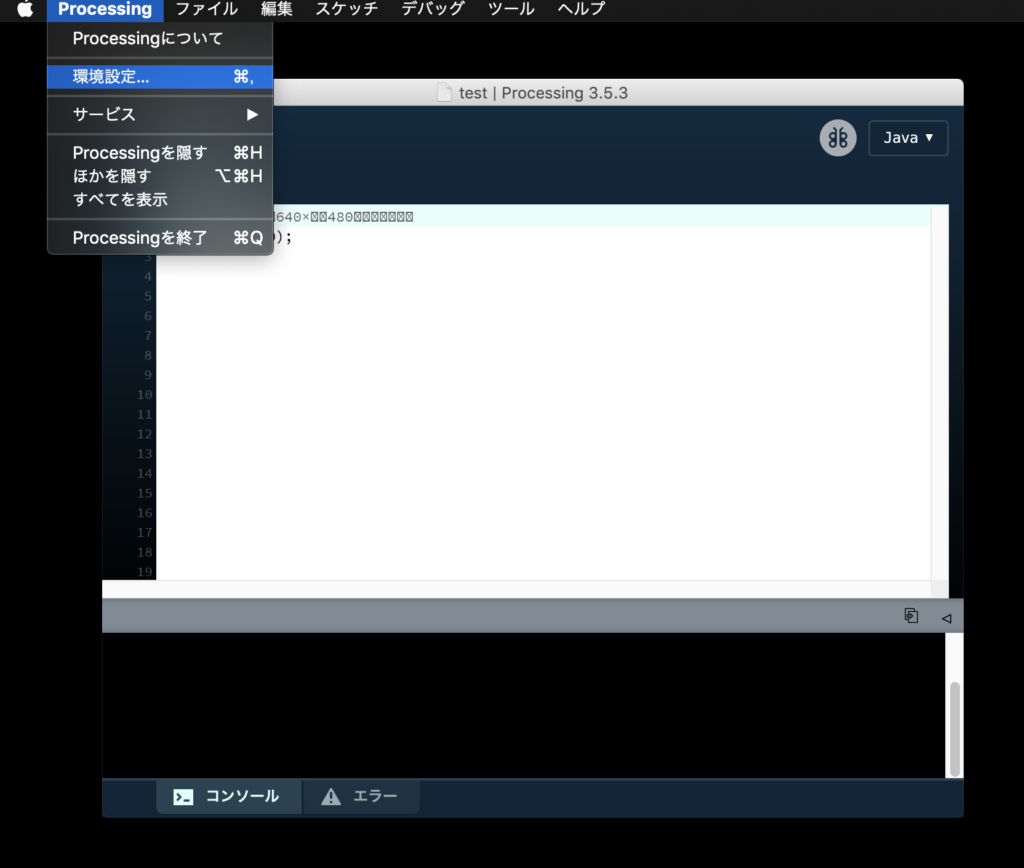This screenshot has height=868, width=1024.
Task: Quit with Processingを終了
Action: [x=160, y=238]
